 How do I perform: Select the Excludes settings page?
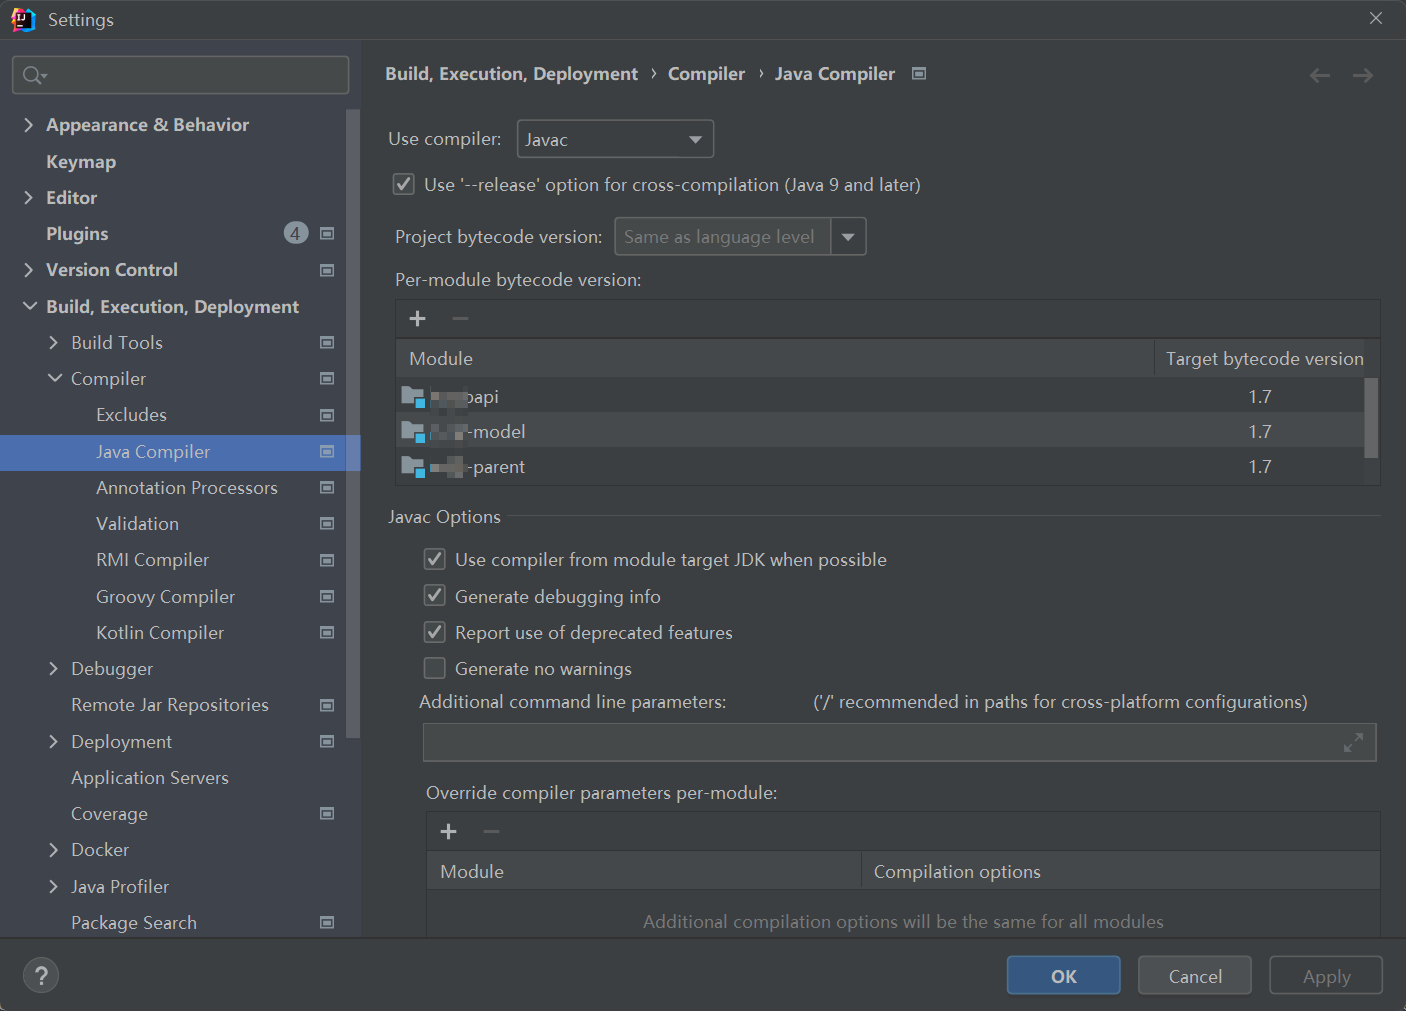click(131, 415)
